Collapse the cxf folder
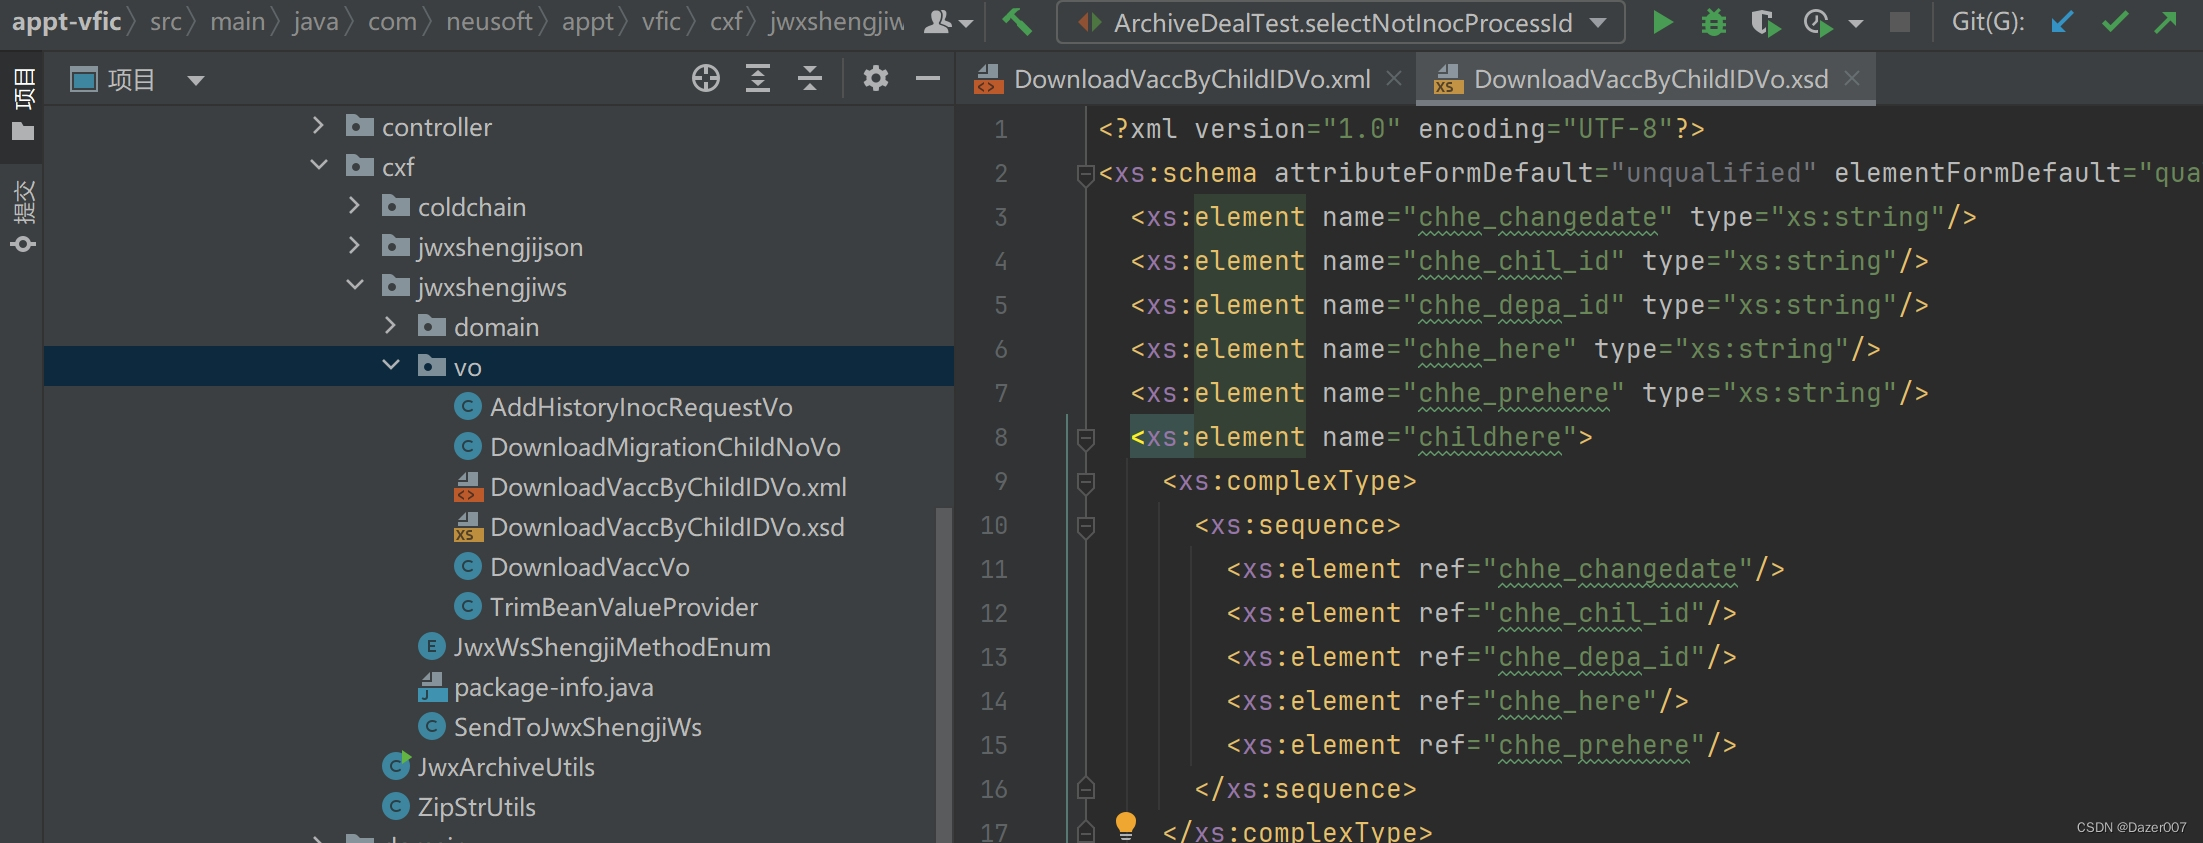The width and height of the screenshot is (2203, 843). (319, 166)
